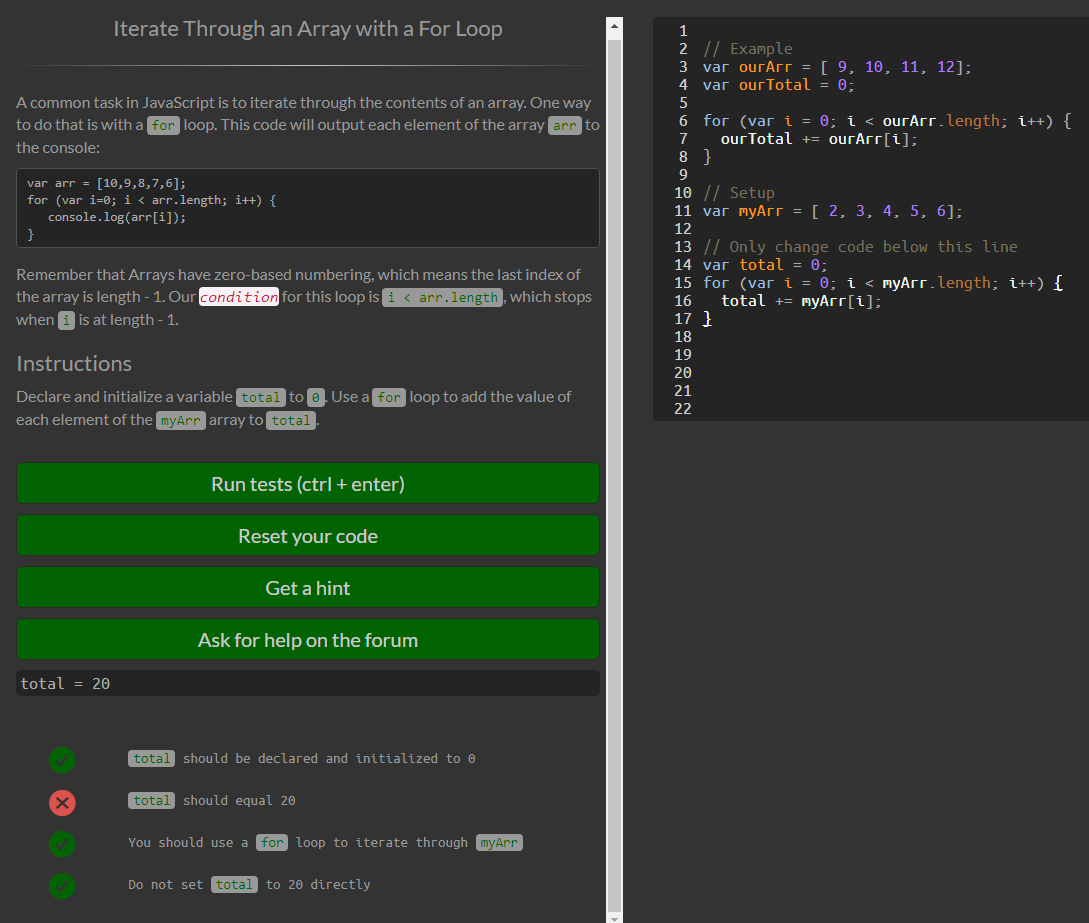The height and width of the screenshot is (923, 1089).
Task: Click the closing brace on line 17
Action: coord(708,319)
